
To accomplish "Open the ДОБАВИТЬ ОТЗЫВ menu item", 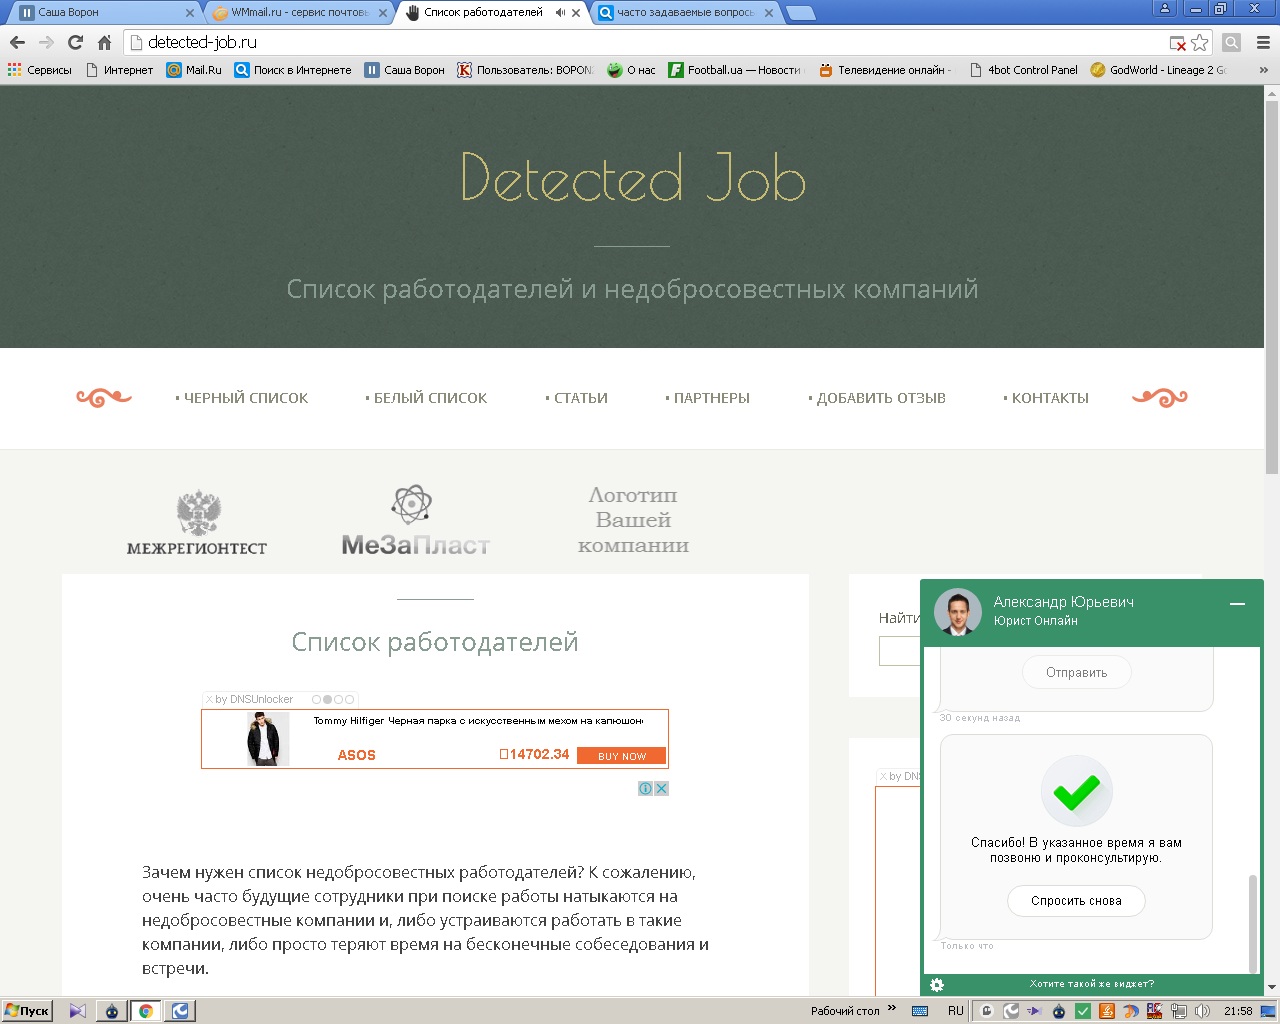I will pyautogui.click(x=877, y=398).
